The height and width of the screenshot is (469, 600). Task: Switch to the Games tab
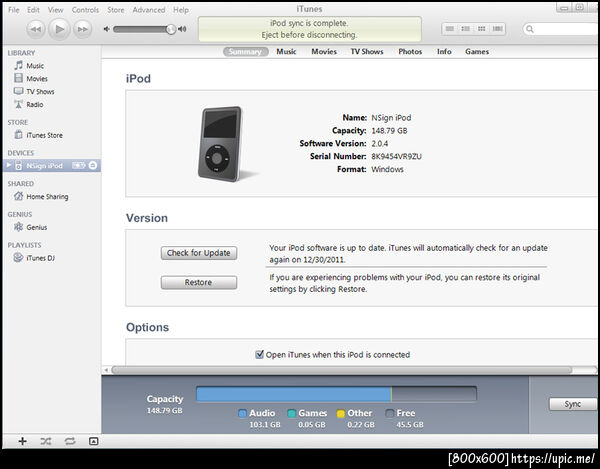pyautogui.click(x=477, y=52)
